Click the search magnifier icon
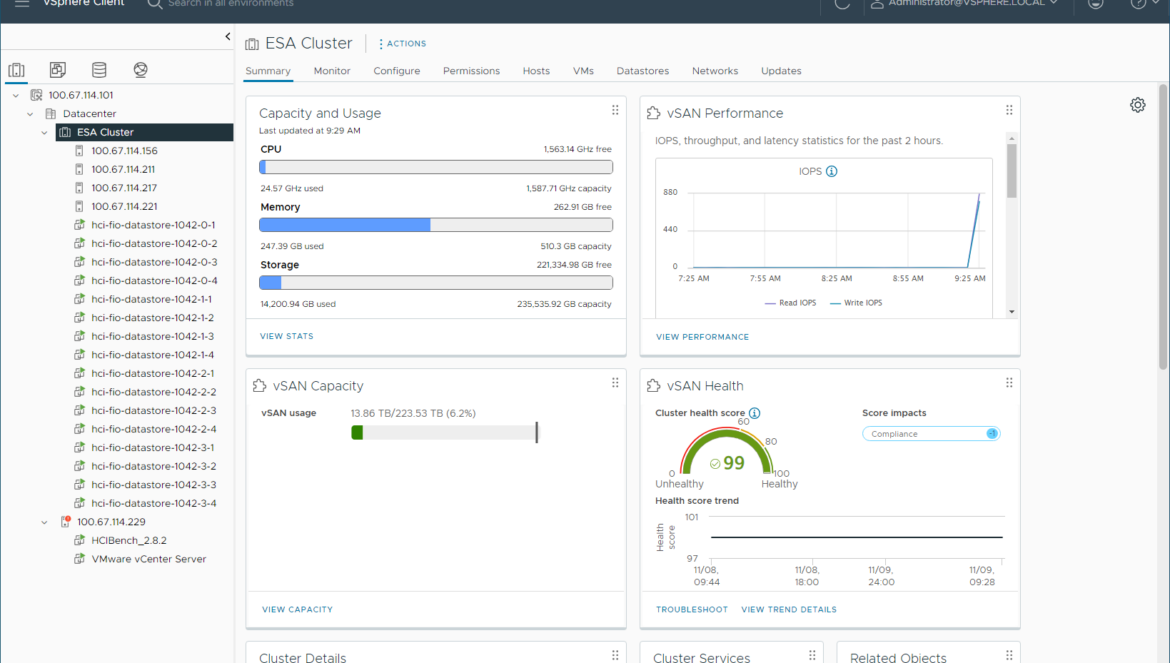This screenshot has height=663, width=1170. pos(154,4)
